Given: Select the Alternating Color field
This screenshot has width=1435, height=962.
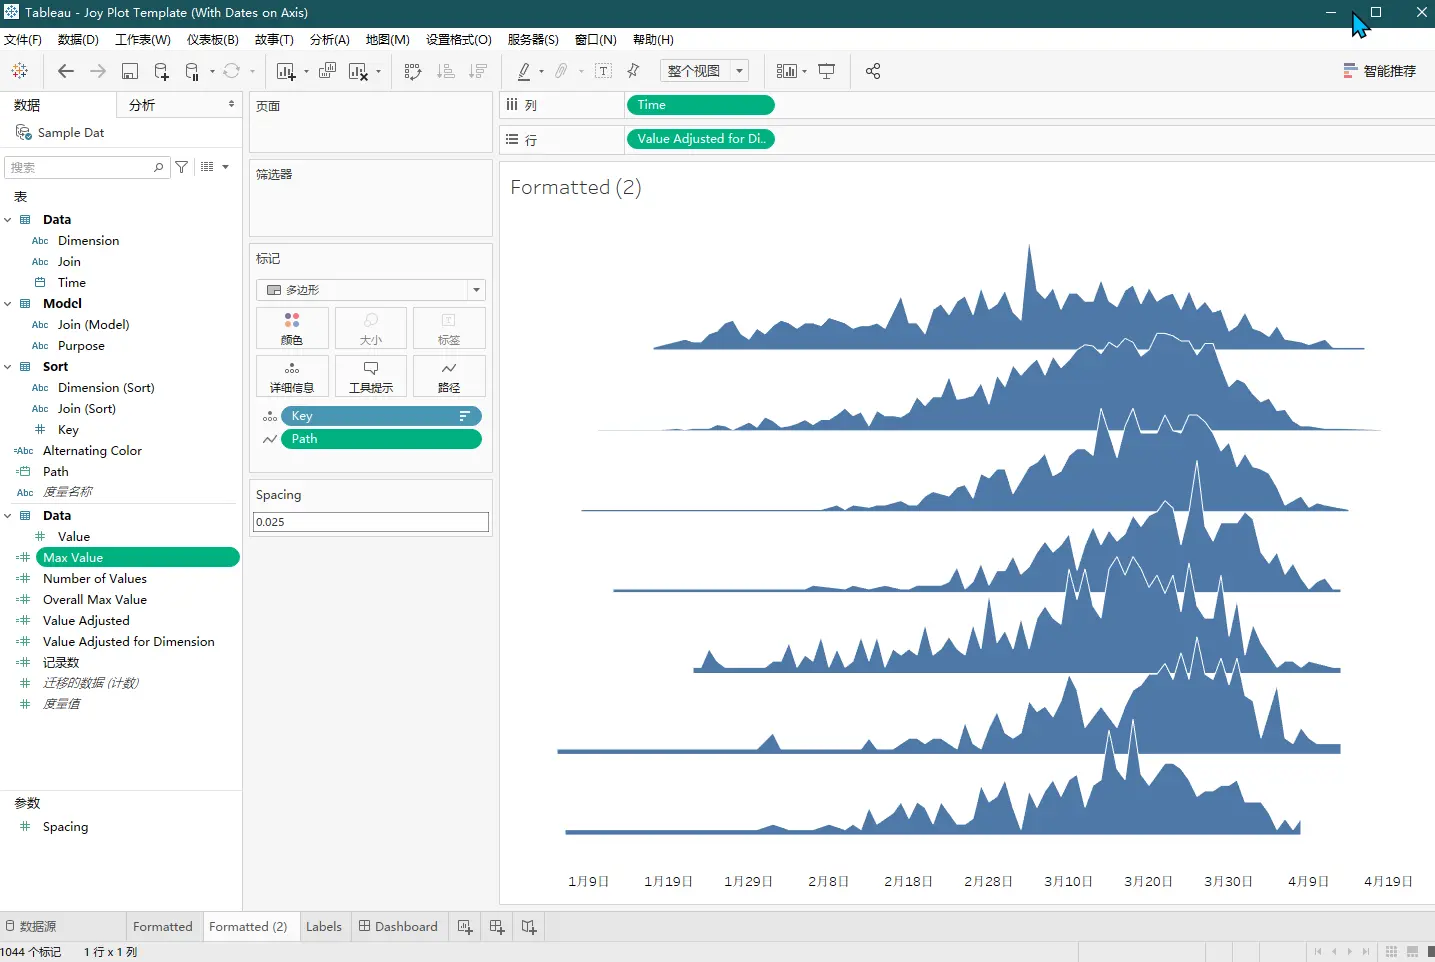Looking at the screenshot, I should (x=92, y=451).
